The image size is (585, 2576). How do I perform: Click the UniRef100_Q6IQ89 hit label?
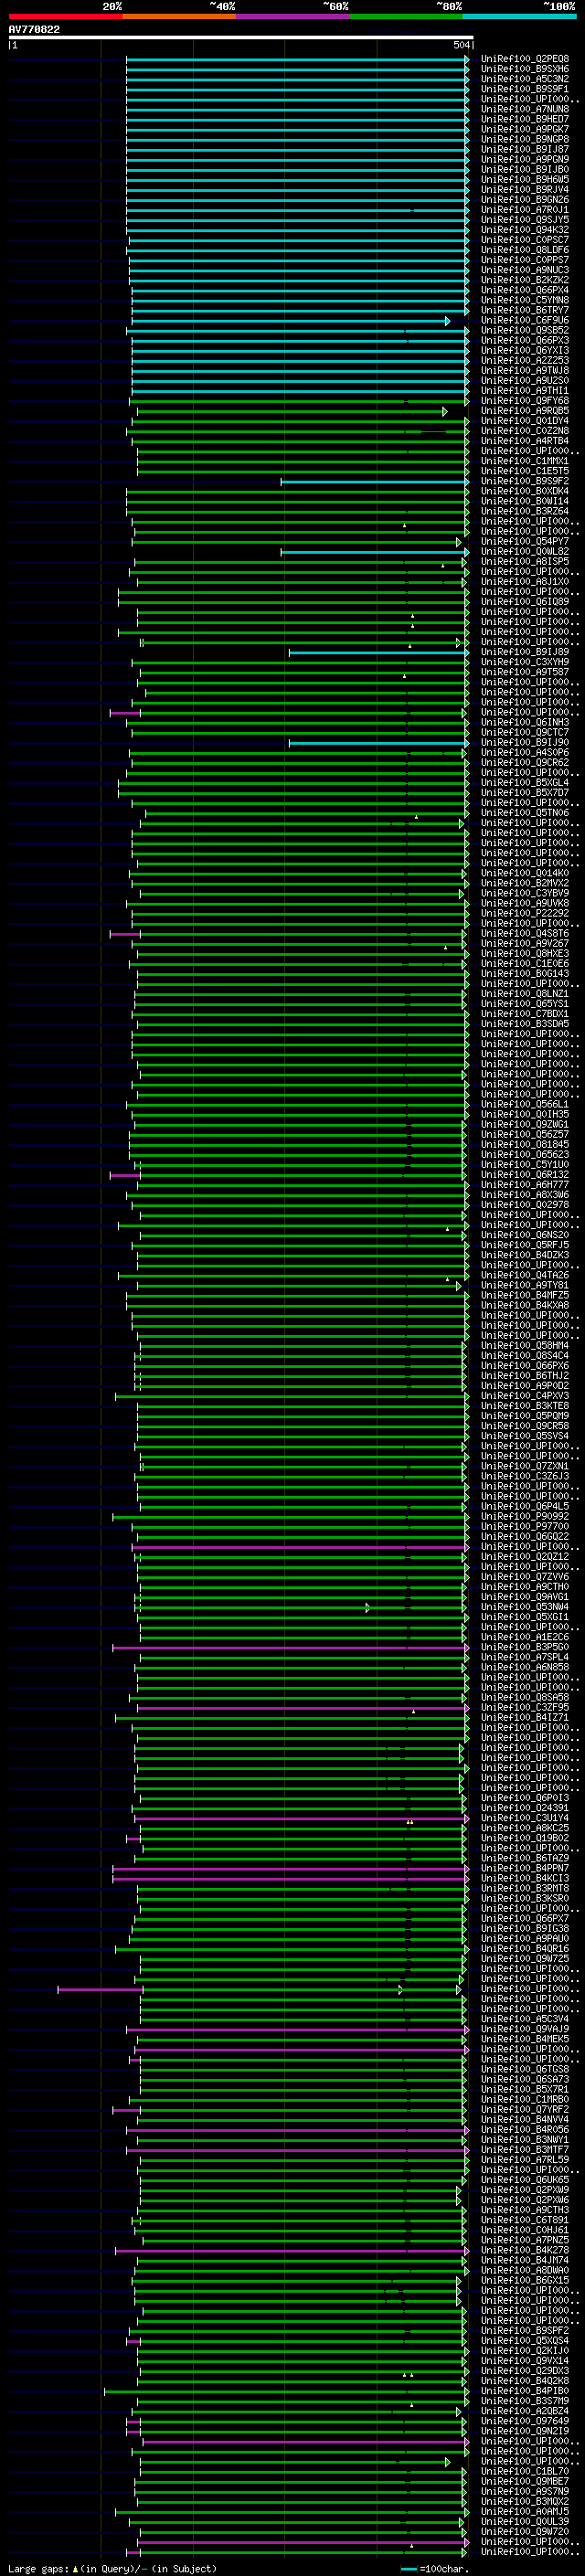coord(524,602)
